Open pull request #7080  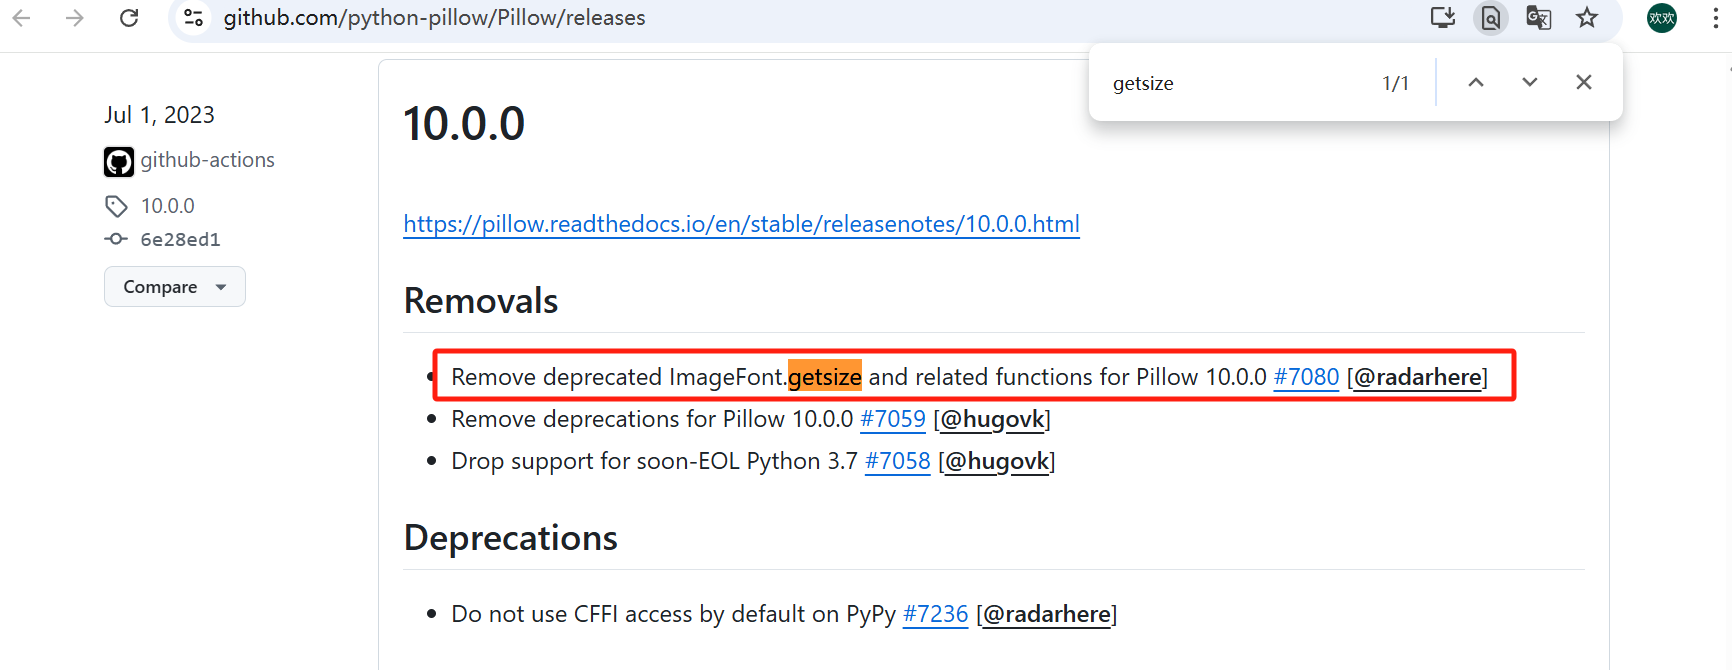1306,377
